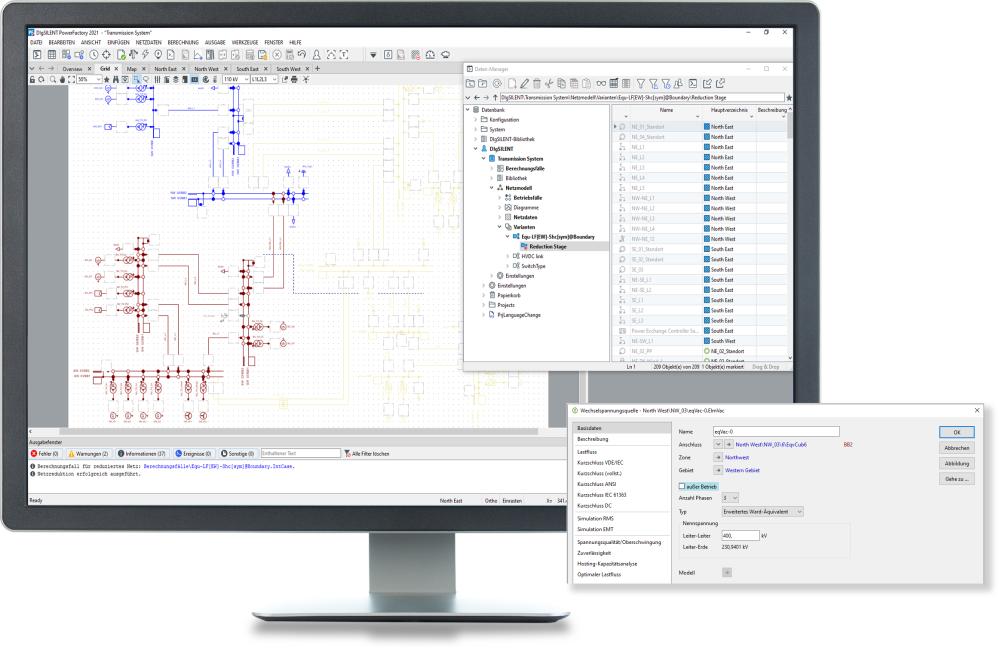The width and height of the screenshot is (1000, 667).
Task: Toggle the Sonstige (0) filter
Action: click(237, 453)
